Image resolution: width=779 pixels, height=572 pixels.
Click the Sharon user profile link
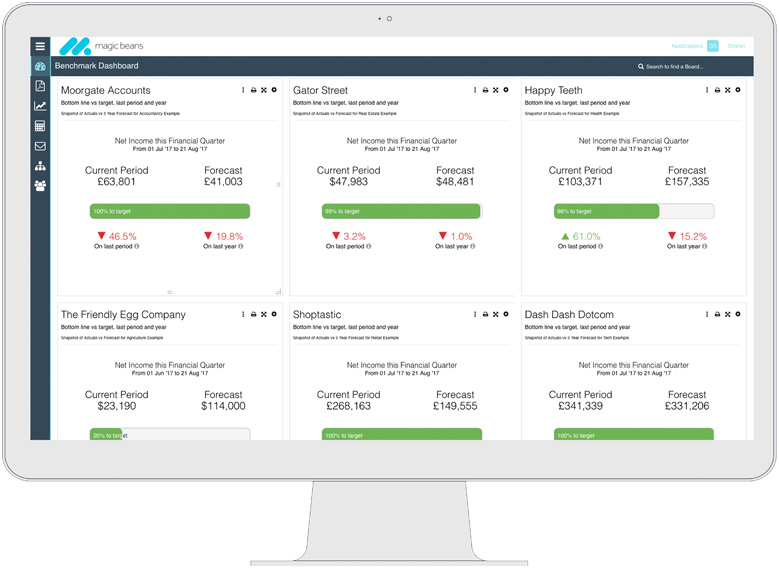[736, 46]
